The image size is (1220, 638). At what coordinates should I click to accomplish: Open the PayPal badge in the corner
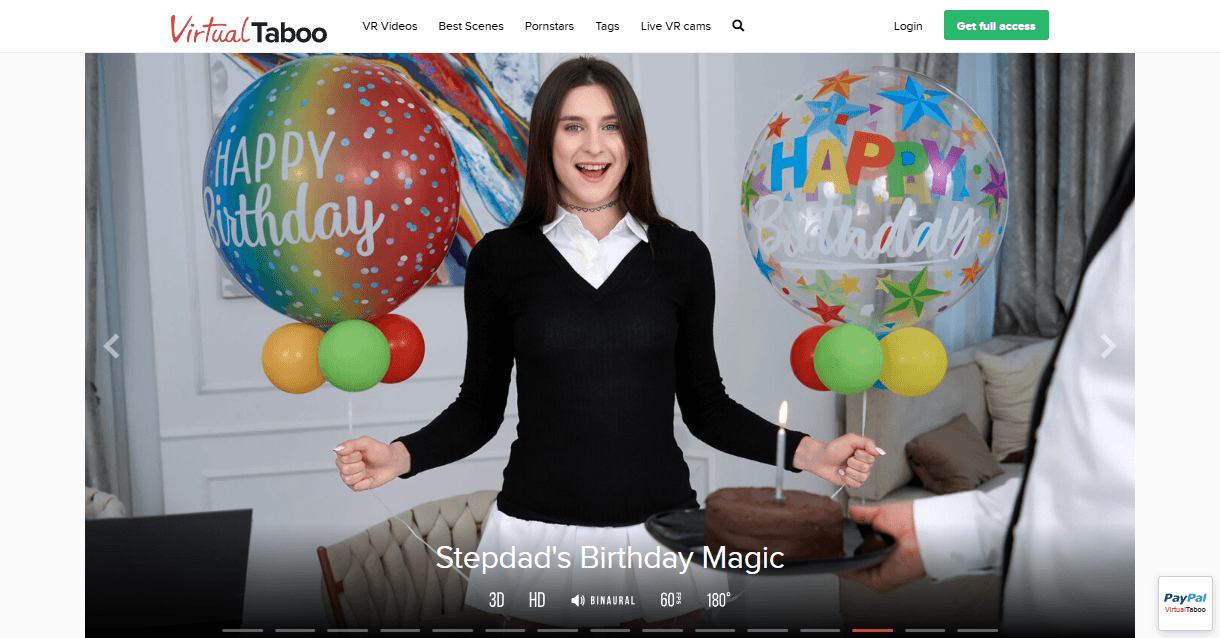click(x=1185, y=603)
